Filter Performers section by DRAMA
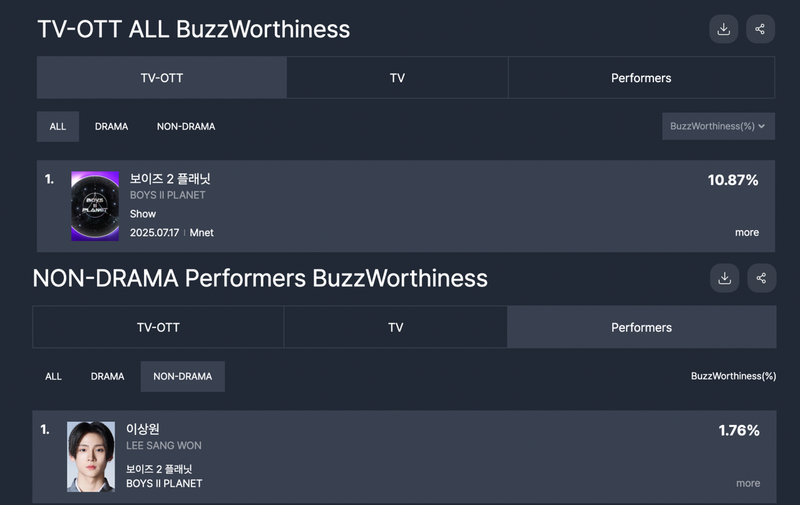The height and width of the screenshot is (505, 800). tap(107, 376)
